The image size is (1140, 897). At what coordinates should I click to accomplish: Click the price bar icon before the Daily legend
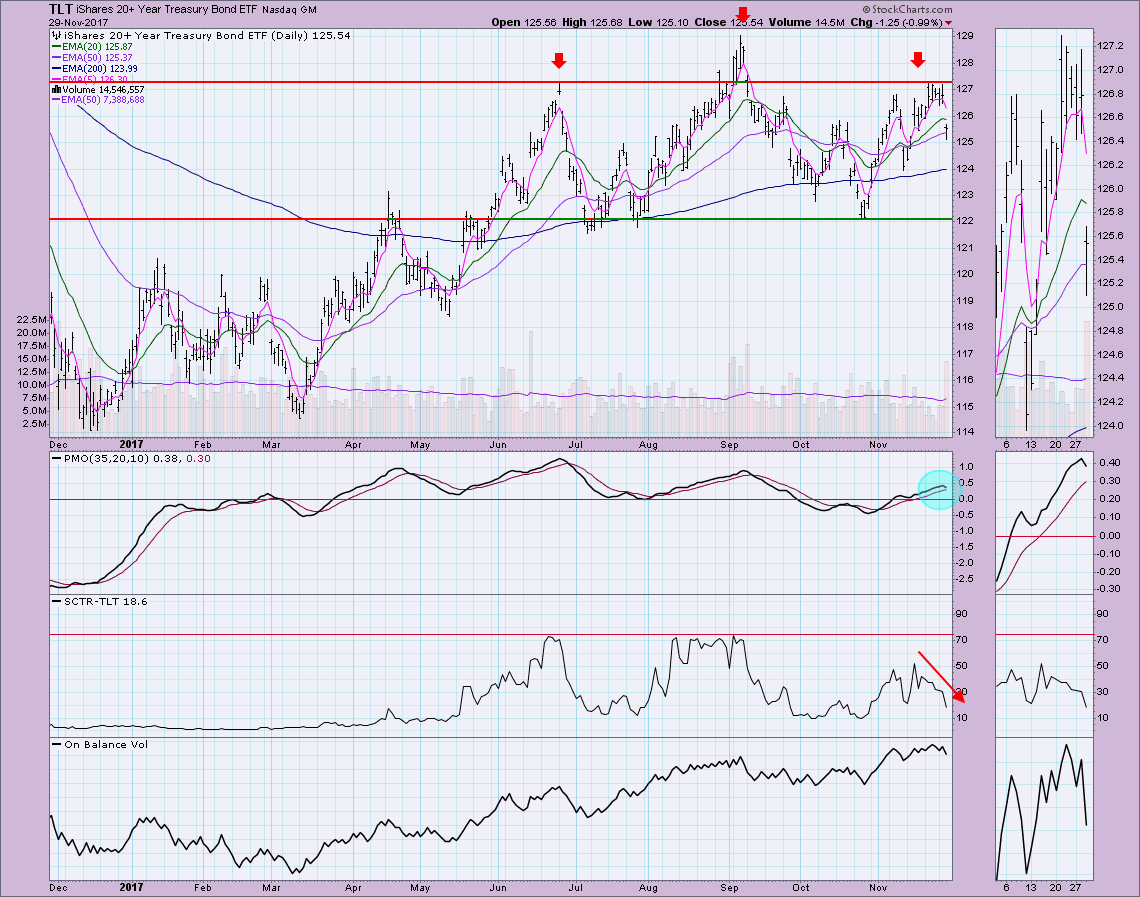tap(56, 35)
